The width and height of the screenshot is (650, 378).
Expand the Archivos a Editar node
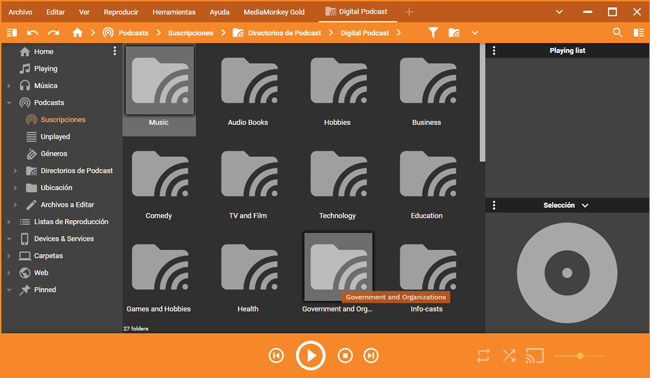click(15, 205)
